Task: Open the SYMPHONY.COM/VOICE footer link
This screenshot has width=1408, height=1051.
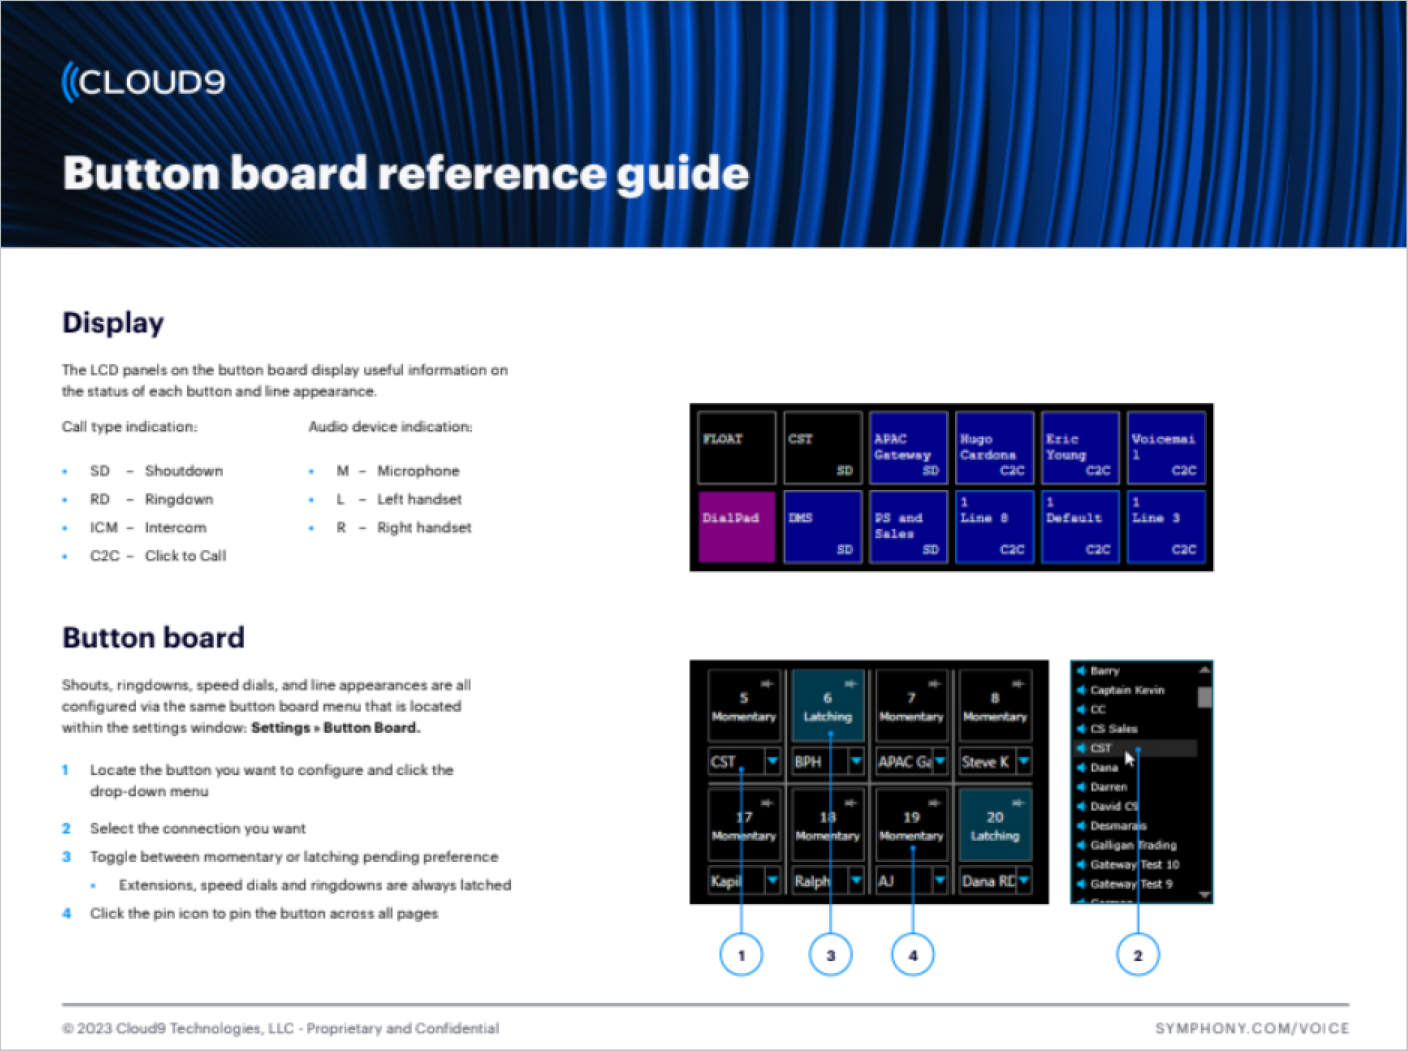Action: (x=1252, y=1028)
